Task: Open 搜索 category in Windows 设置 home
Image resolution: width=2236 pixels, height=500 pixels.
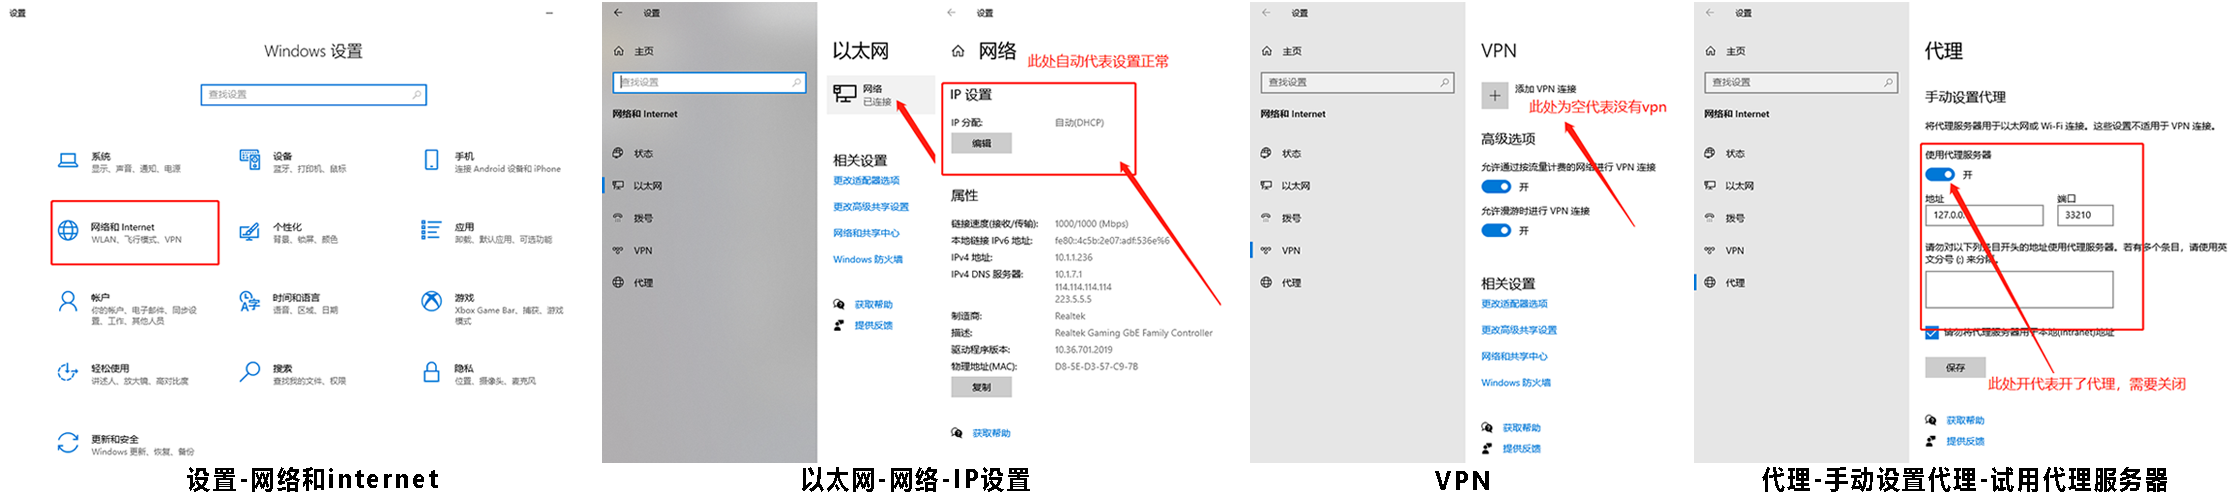Action: (293, 374)
